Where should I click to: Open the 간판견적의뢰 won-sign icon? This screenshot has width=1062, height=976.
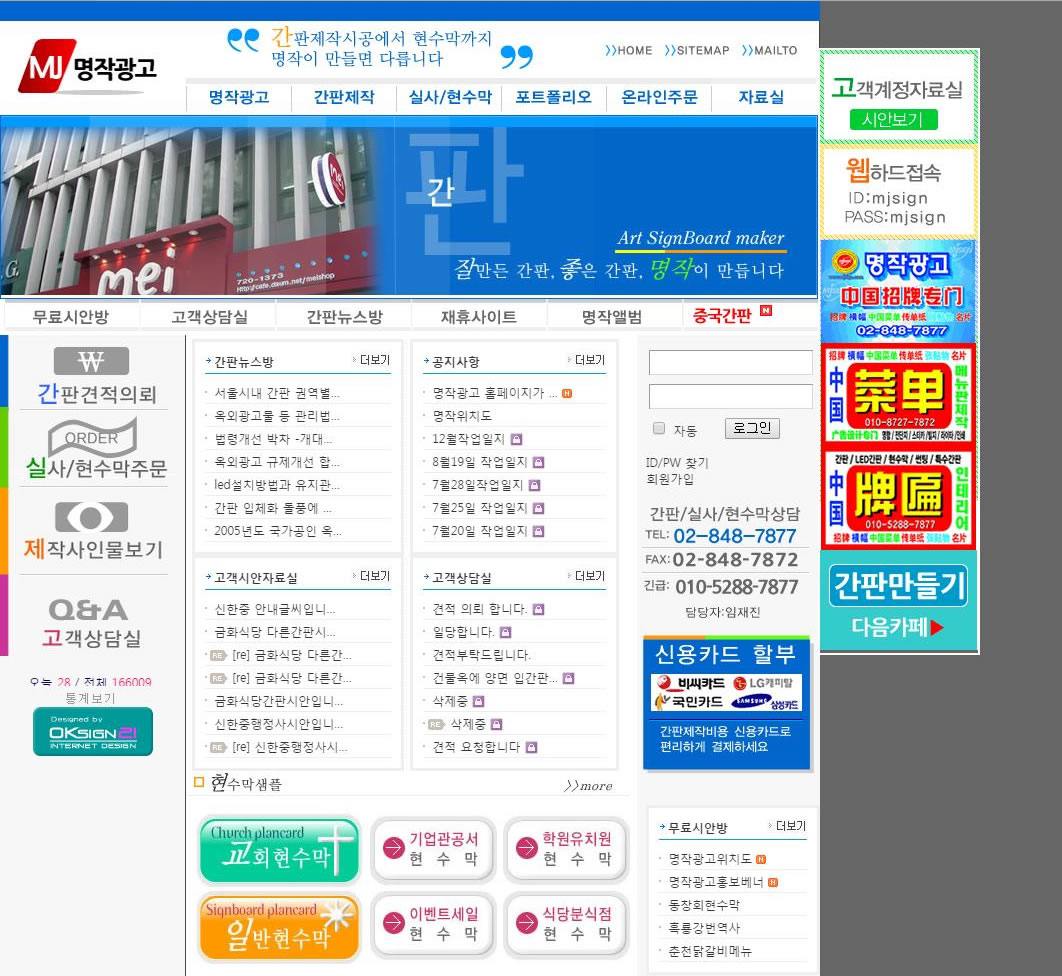[x=91, y=362]
